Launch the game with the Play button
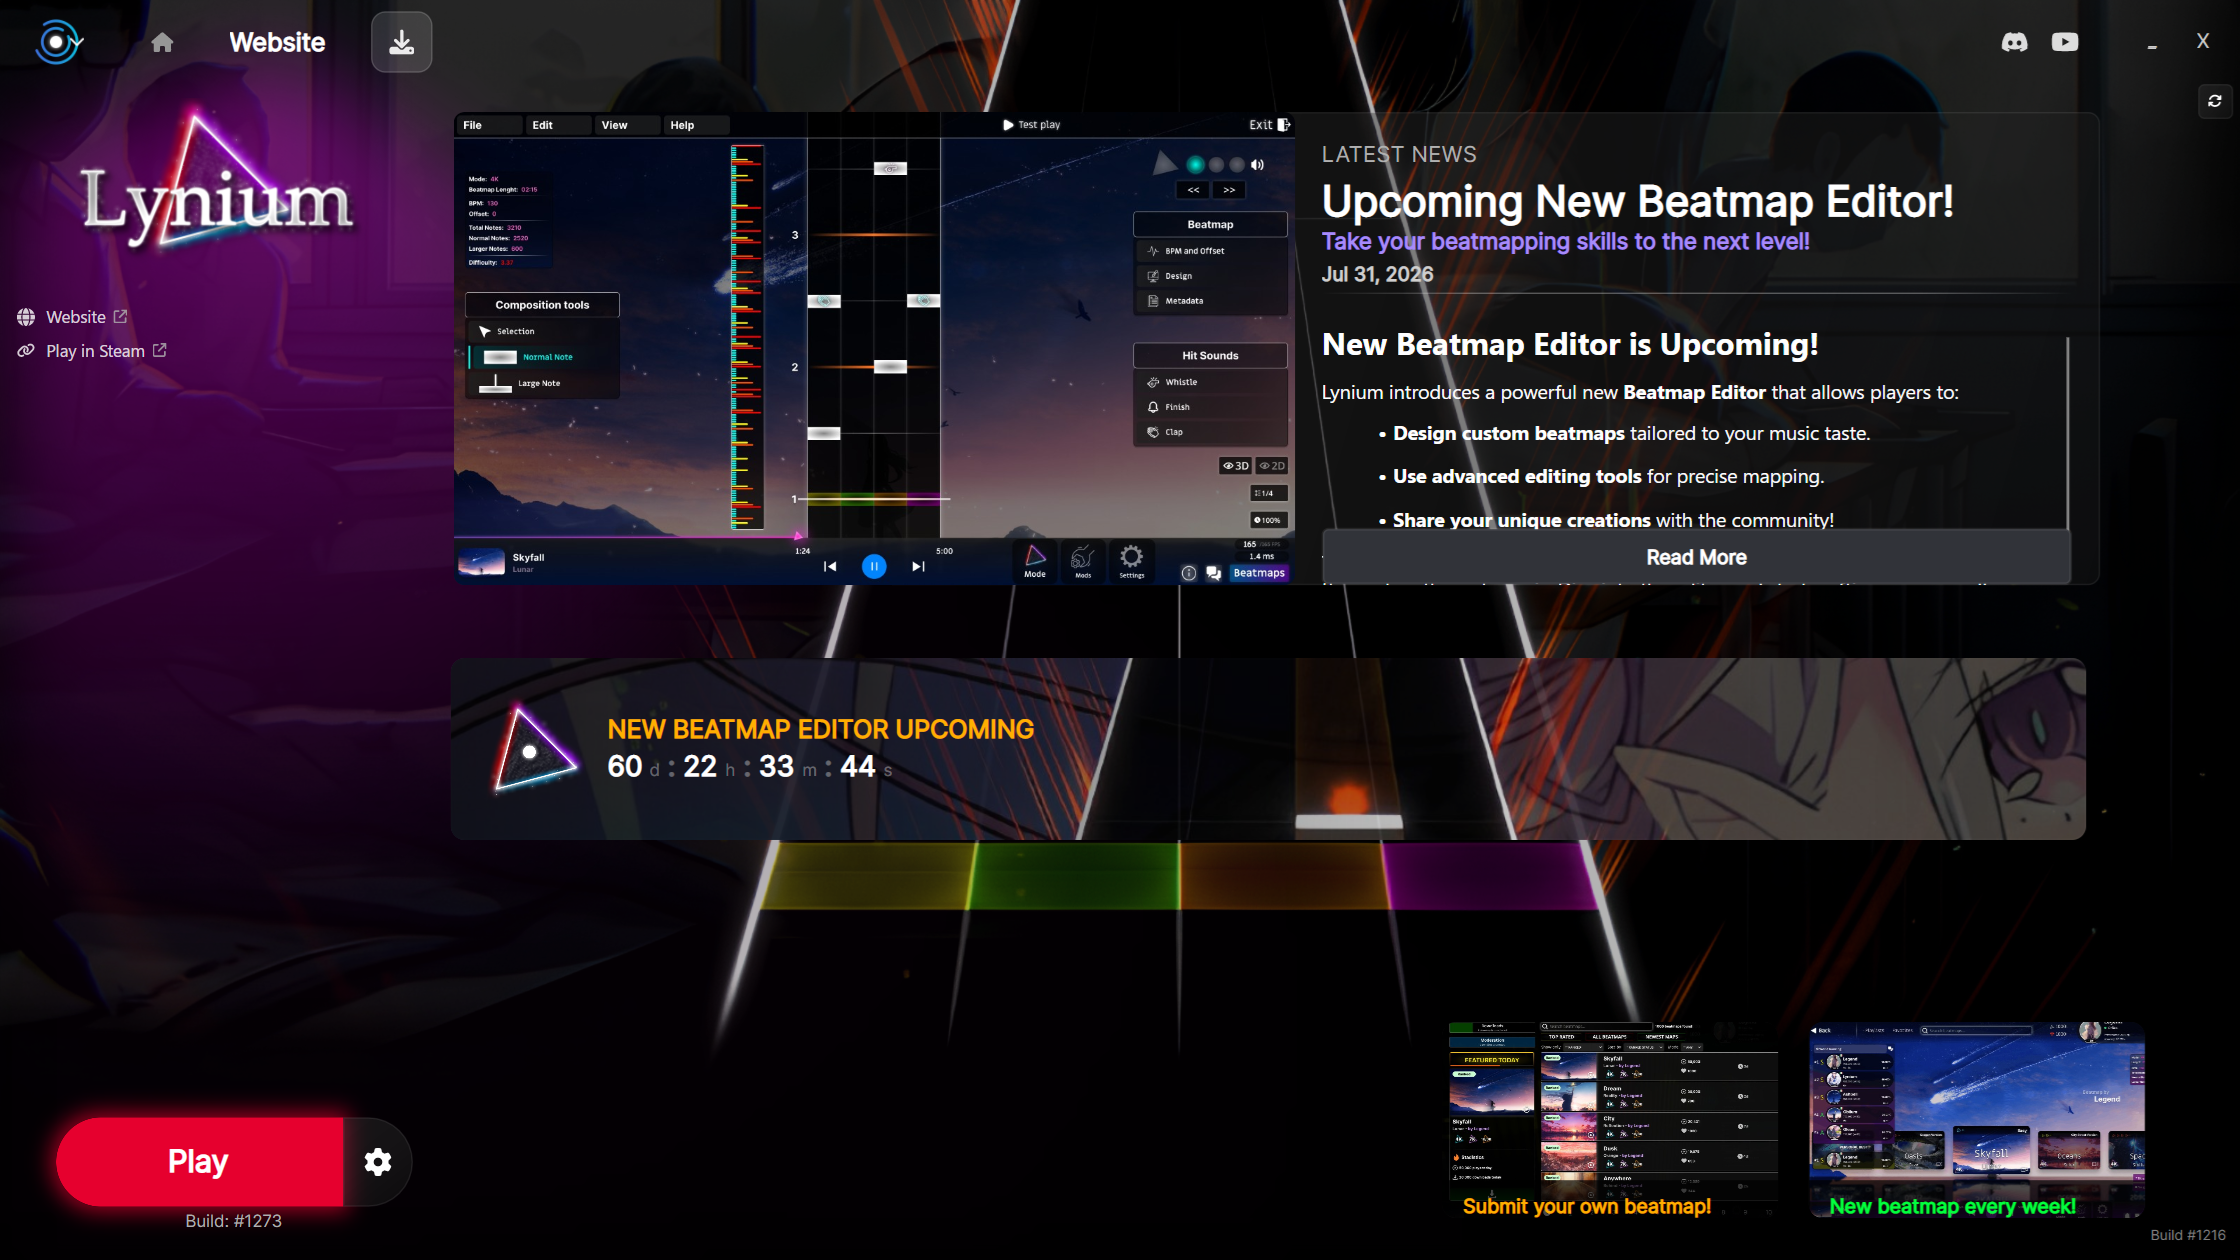 coord(199,1162)
